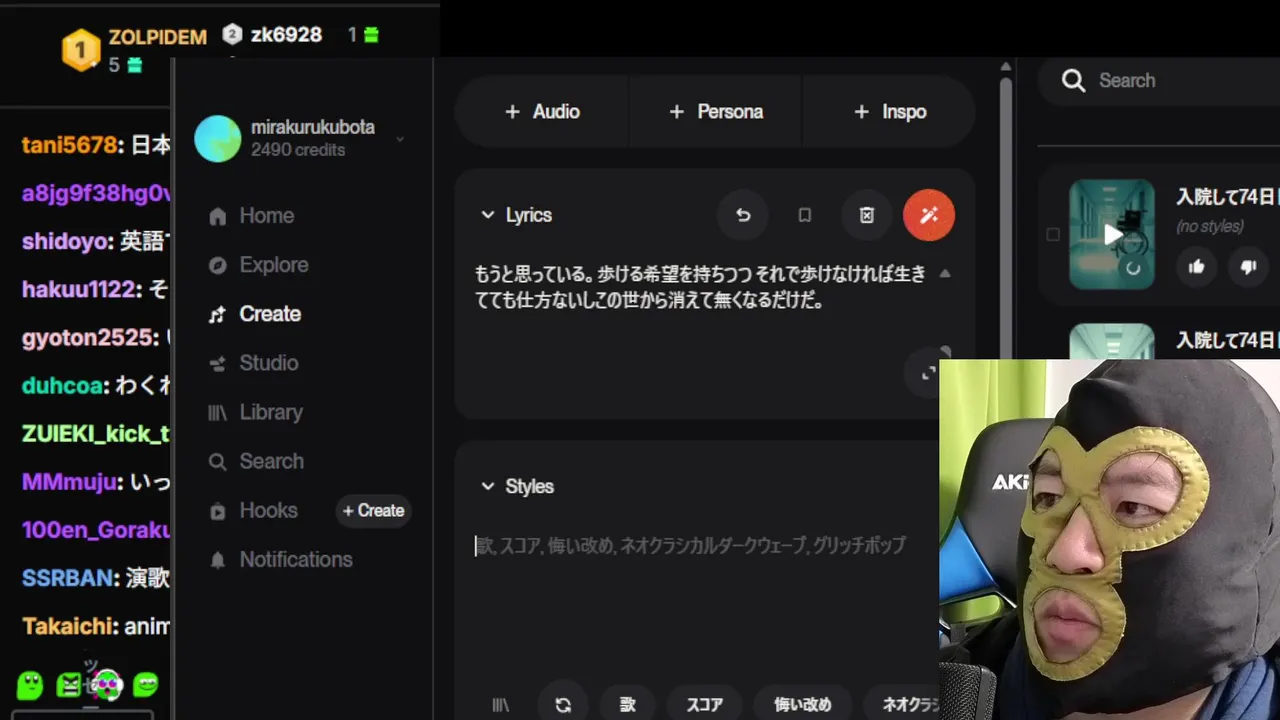Click the Library books icon in sidebar
The image size is (1280, 720).
(218, 412)
